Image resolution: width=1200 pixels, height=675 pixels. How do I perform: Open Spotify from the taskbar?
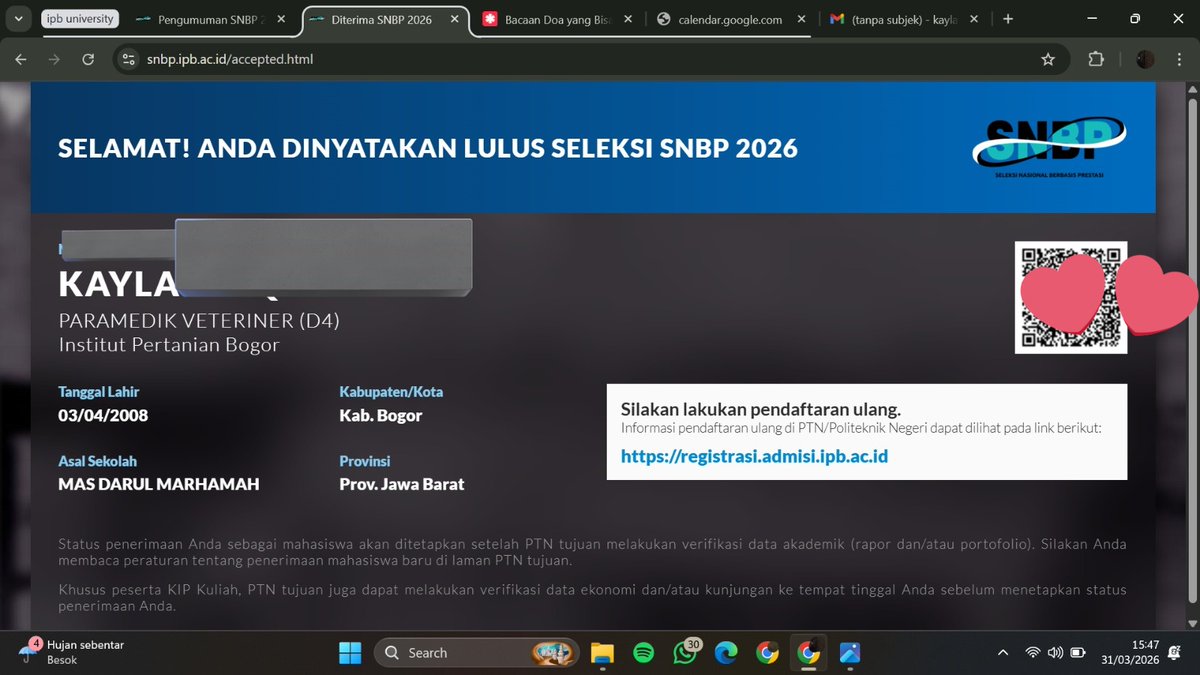click(x=643, y=653)
